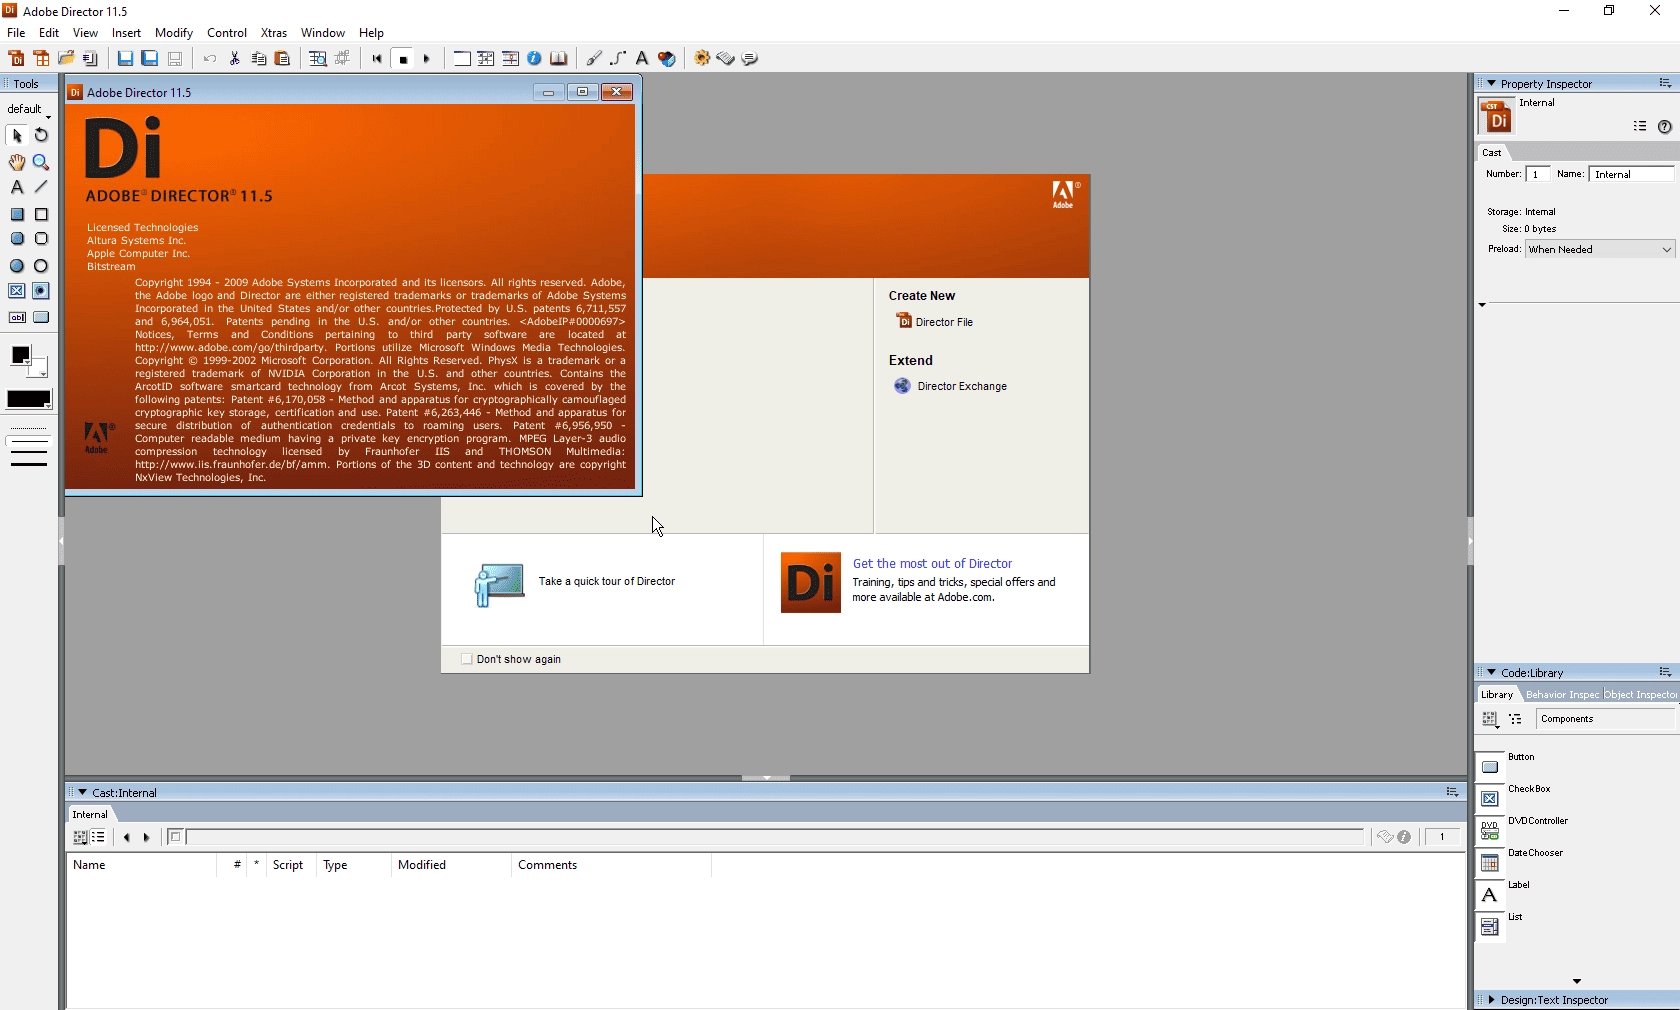
Task: Select the Filled Ellipse tool
Action: click(x=17, y=266)
